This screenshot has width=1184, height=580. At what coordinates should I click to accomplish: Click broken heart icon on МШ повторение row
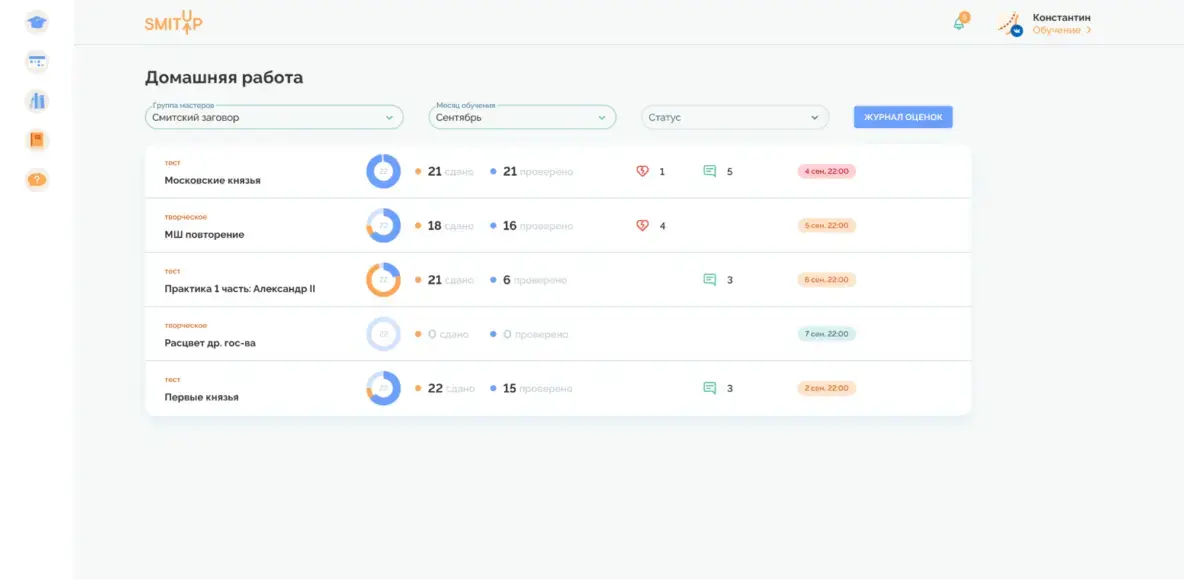(643, 225)
